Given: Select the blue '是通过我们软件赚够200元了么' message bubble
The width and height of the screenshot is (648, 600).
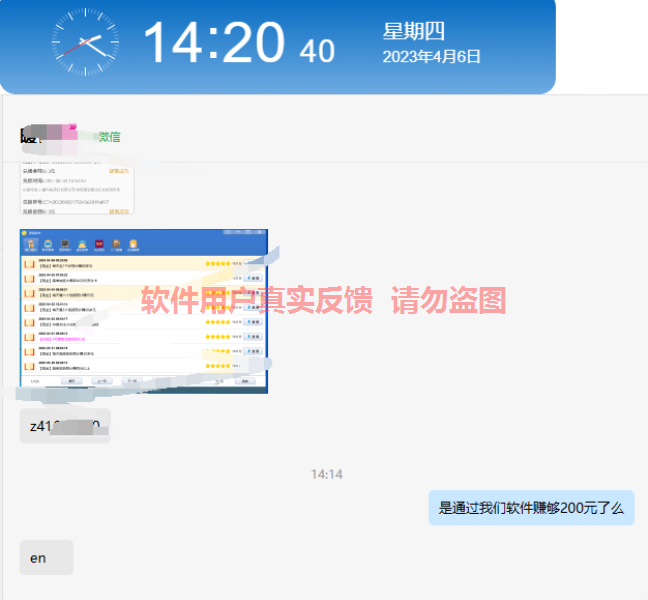Looking at the screenshot, I should [x=531, y=507].
